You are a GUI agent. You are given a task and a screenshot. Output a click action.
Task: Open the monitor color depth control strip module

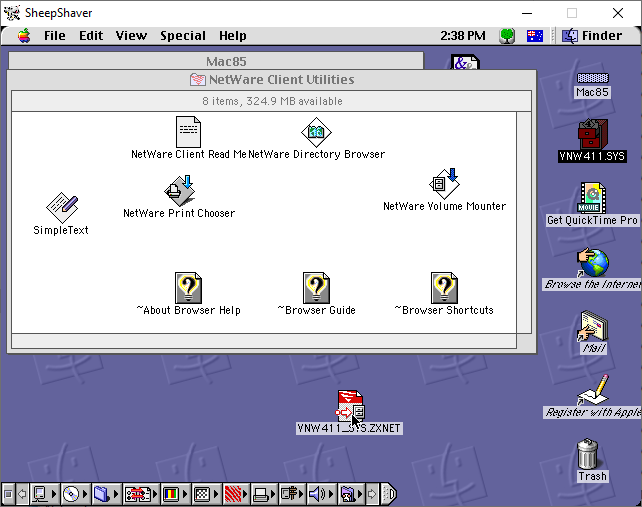click(x=175, y=494)
